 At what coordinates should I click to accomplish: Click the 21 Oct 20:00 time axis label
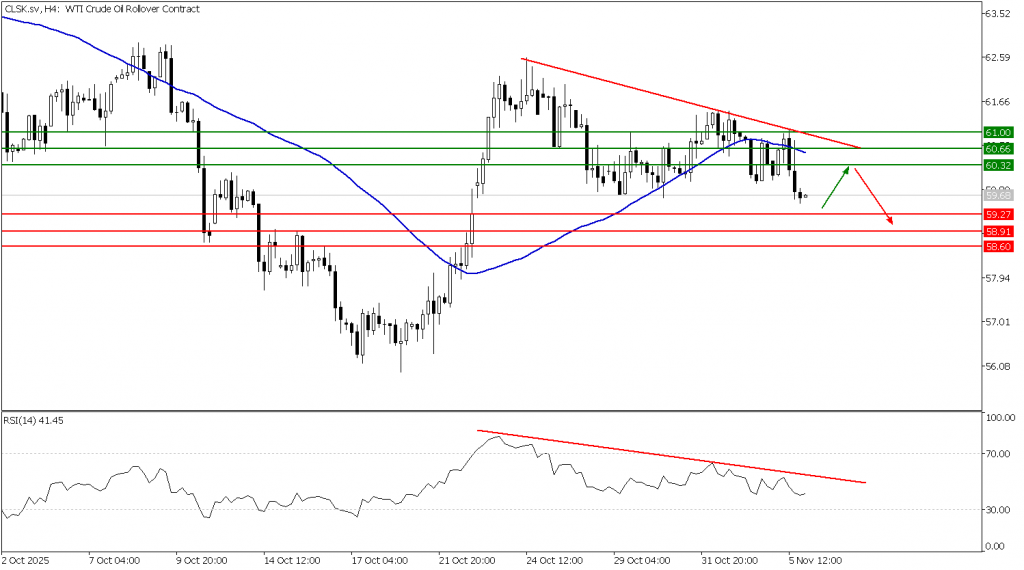tap(469, 560)
